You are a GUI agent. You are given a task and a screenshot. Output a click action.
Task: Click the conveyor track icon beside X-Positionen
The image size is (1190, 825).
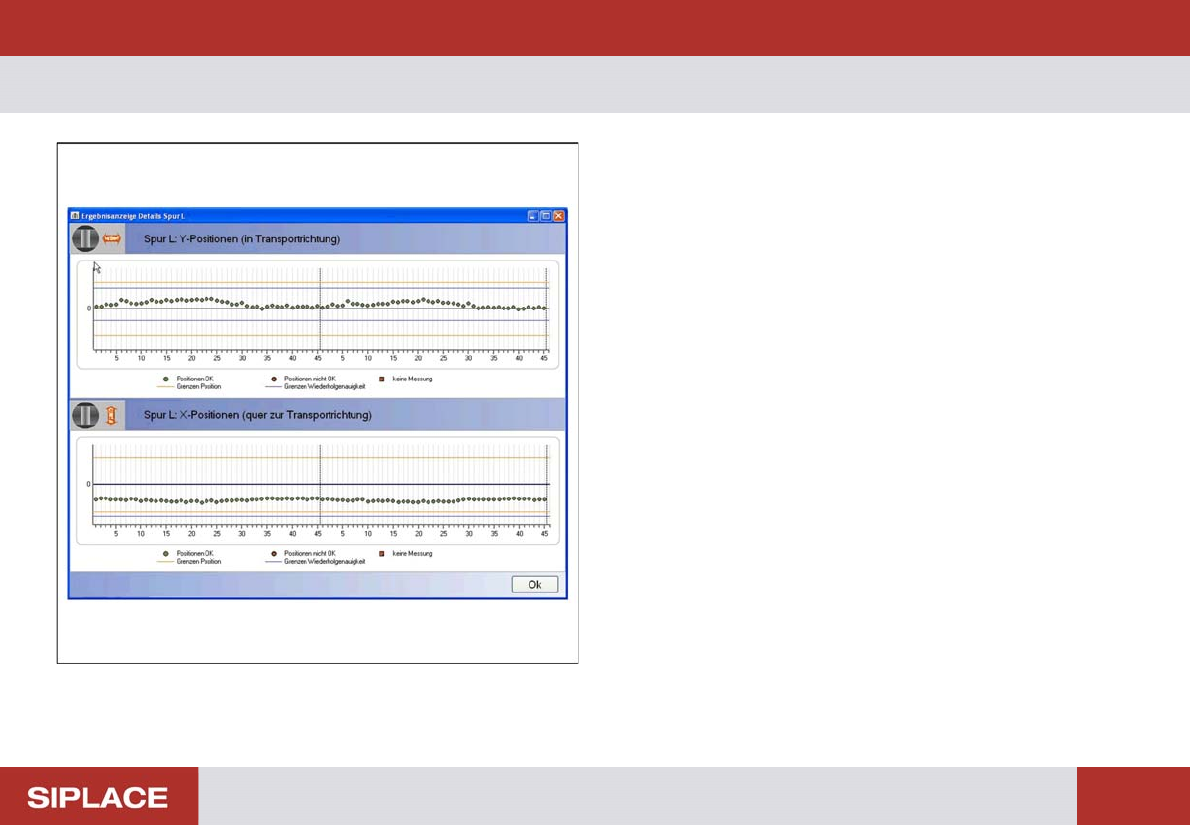(85, 415)
